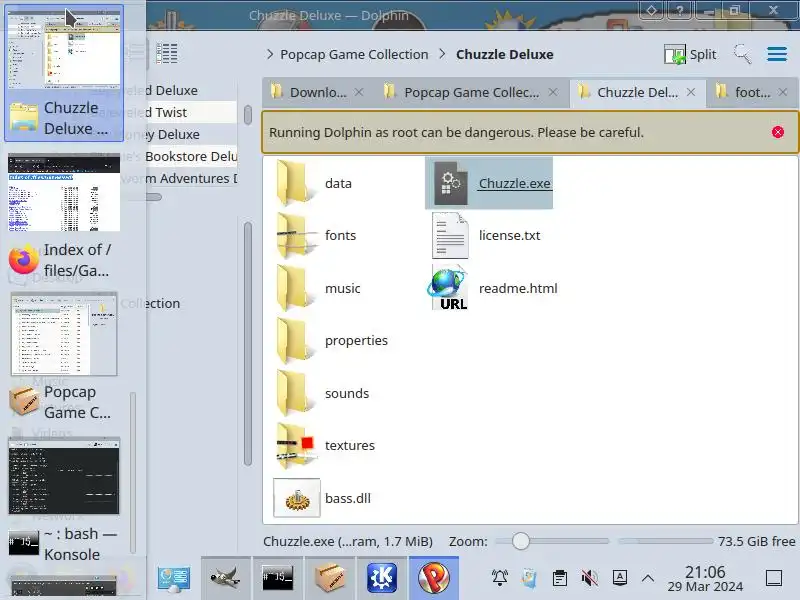The height and width of the screenshot is (600, 800).
Task: Open Konsole terminal from the taskbar
Action: pos(278,578)
